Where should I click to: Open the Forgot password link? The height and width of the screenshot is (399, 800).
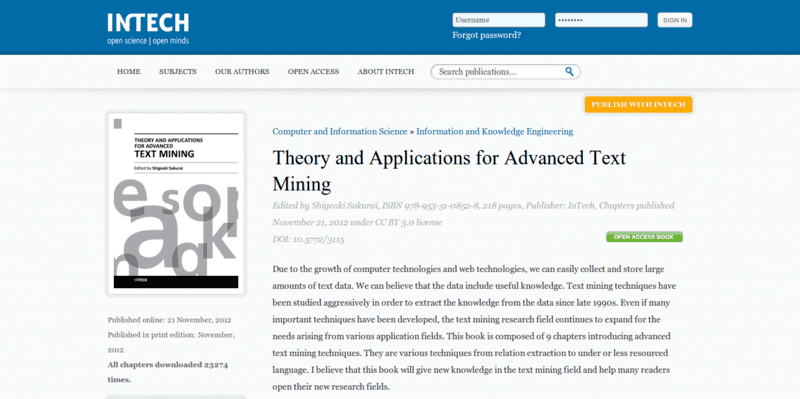(487, 35)
